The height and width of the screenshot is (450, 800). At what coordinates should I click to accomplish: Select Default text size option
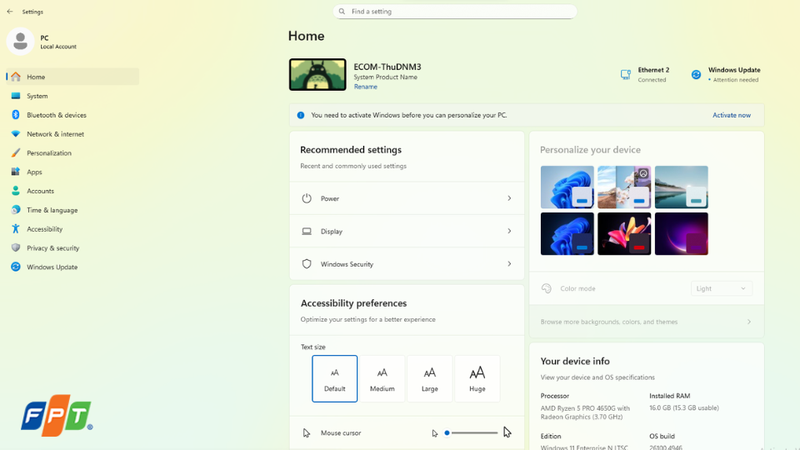335,379
